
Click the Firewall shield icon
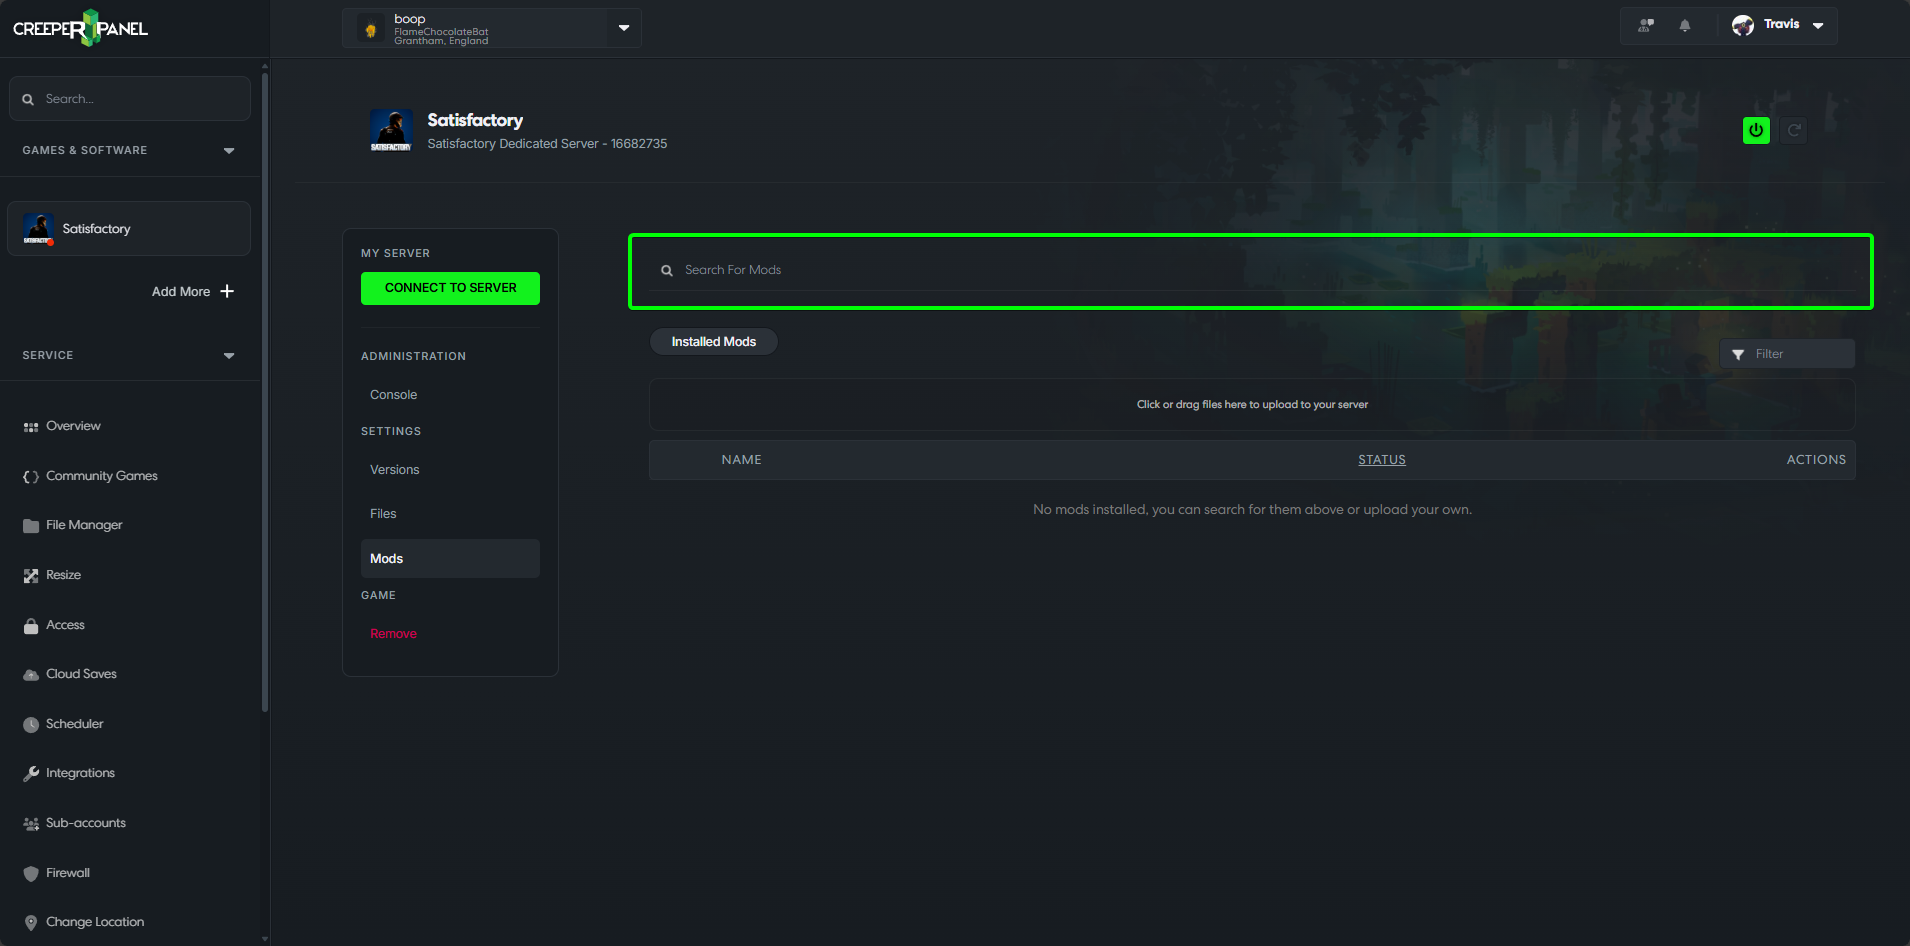point(31,874)
